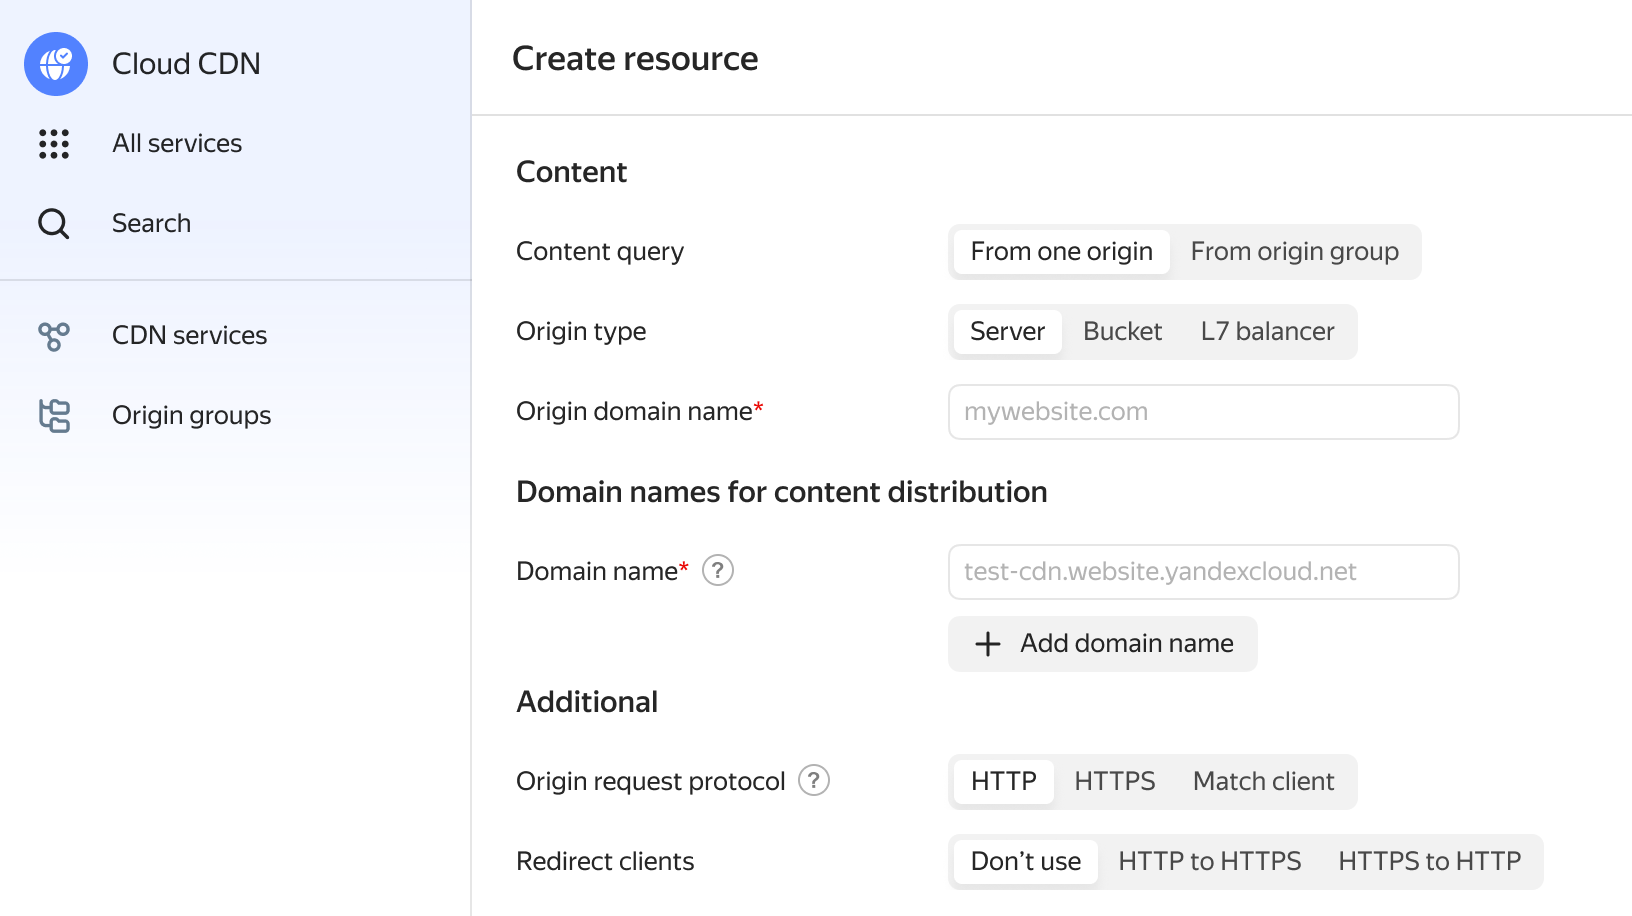Select the L7 balancer origin type

(1265, 331)
